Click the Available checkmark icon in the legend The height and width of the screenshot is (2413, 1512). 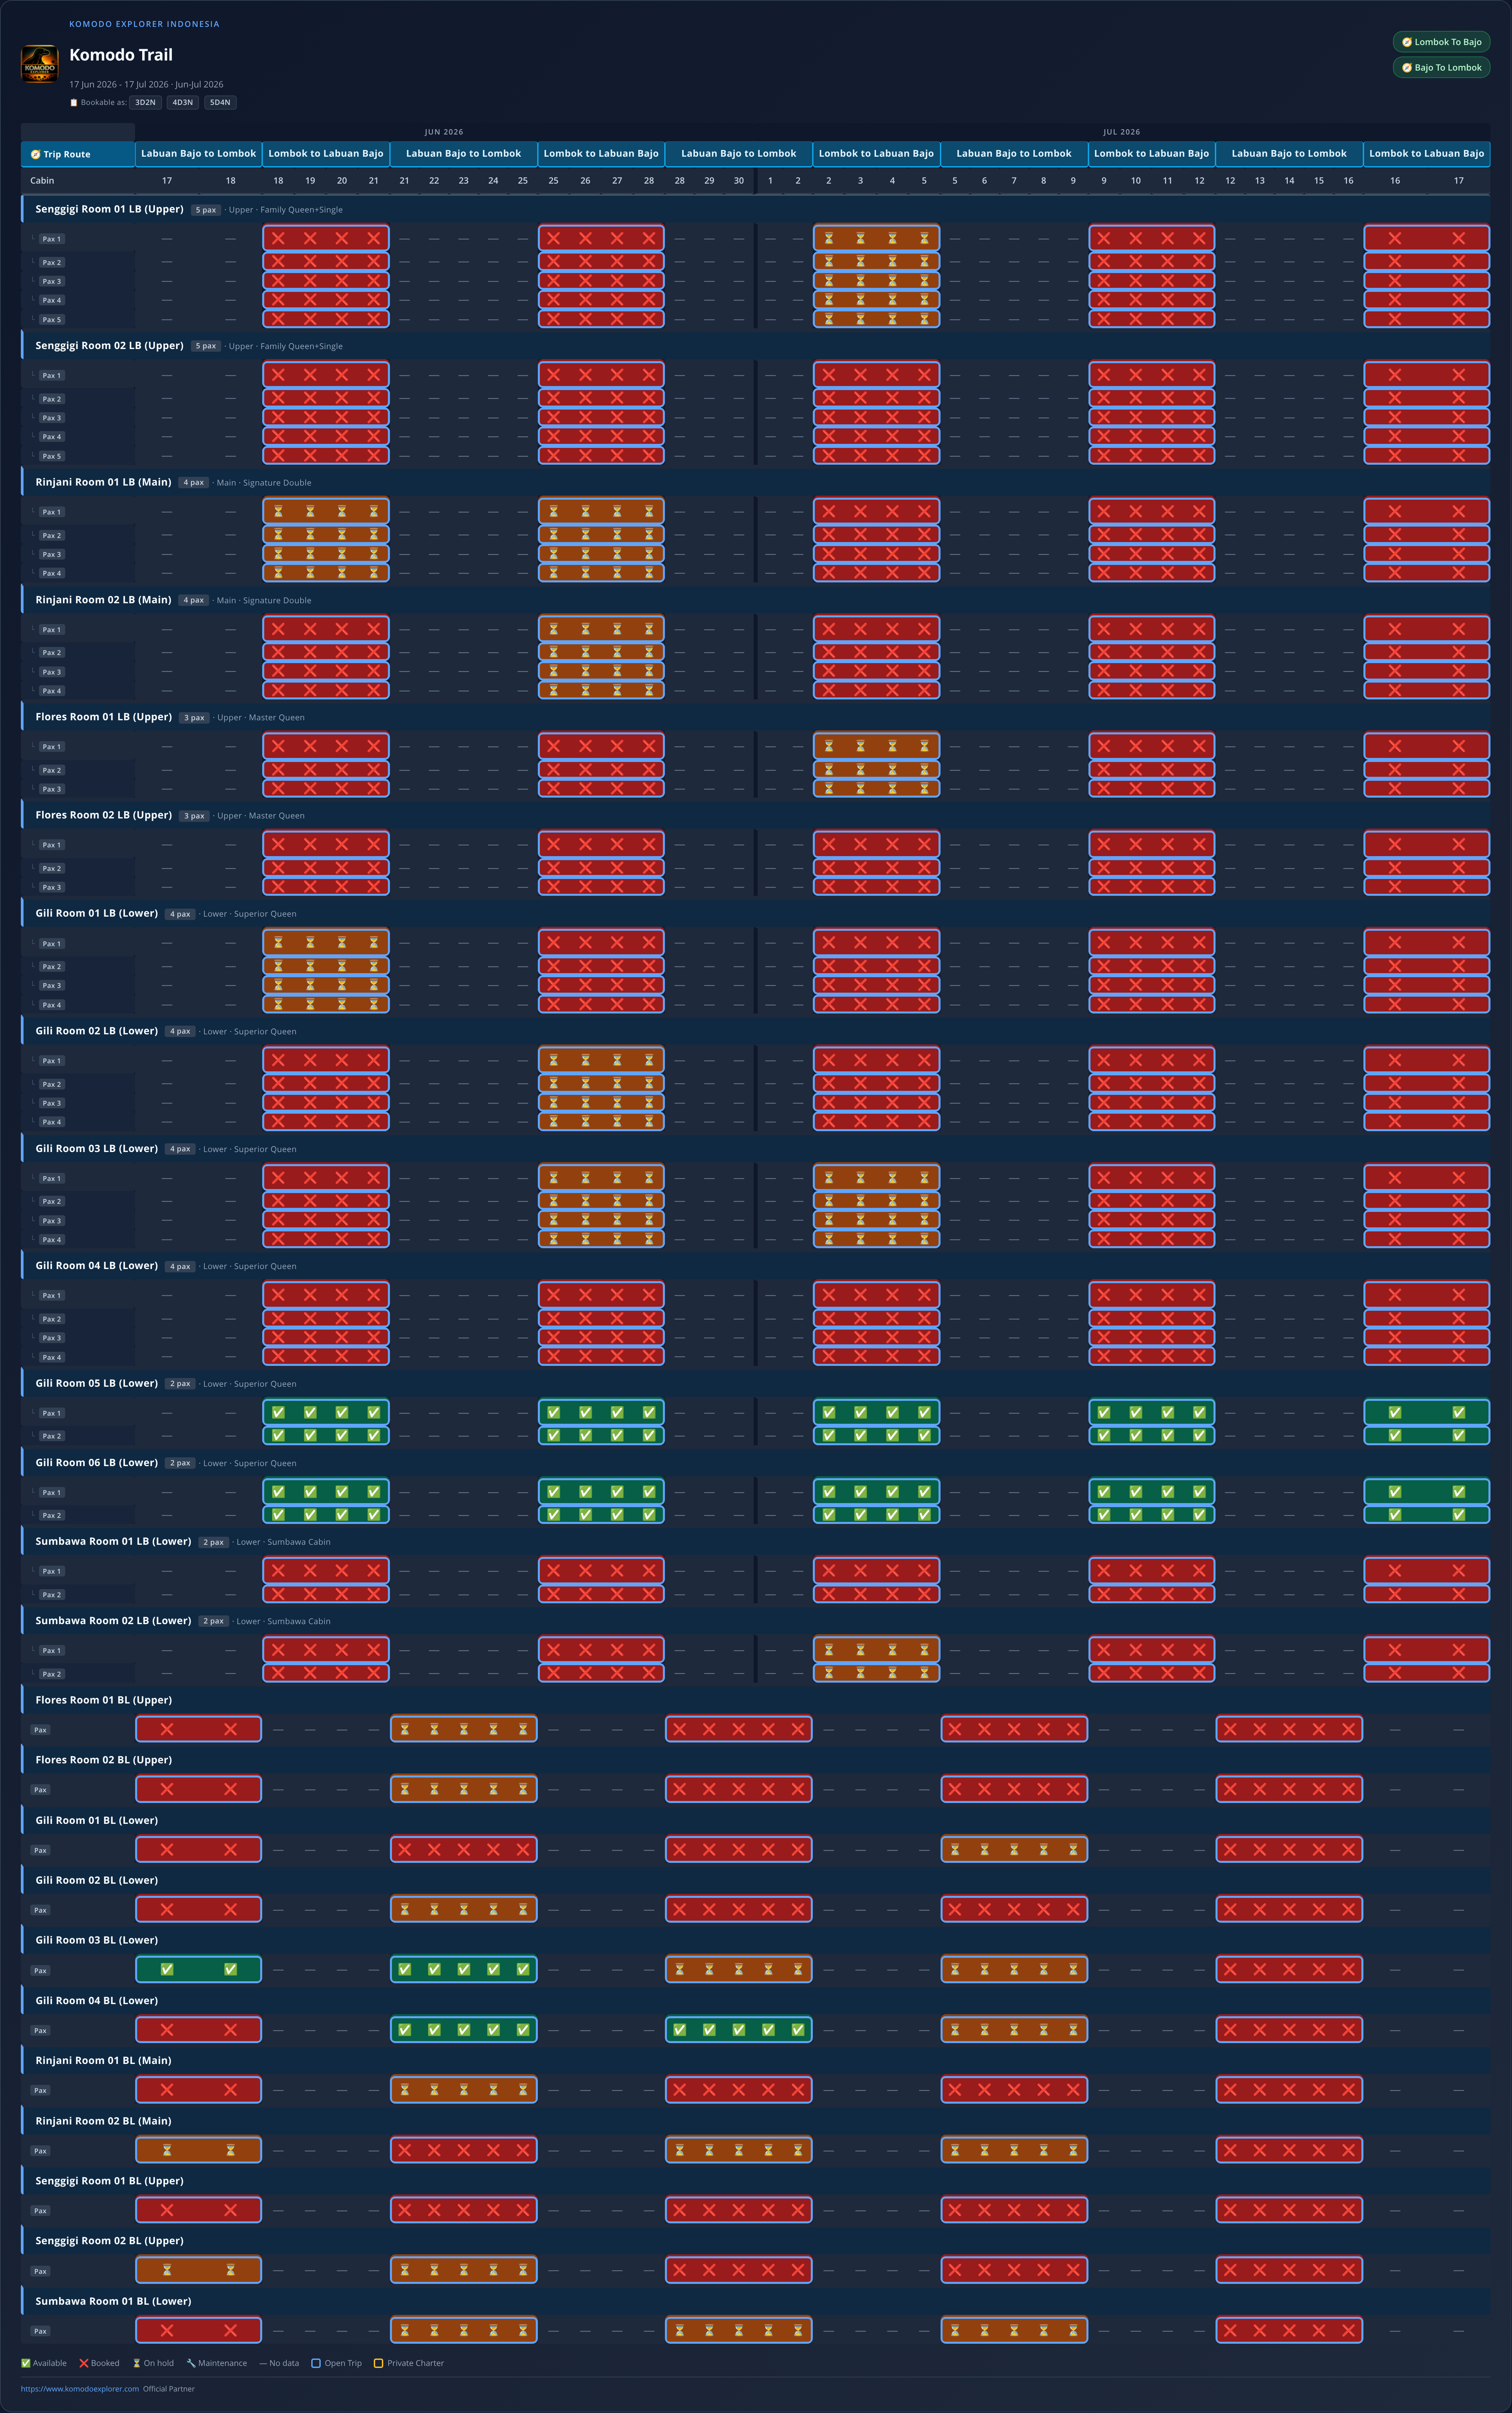26,2363
